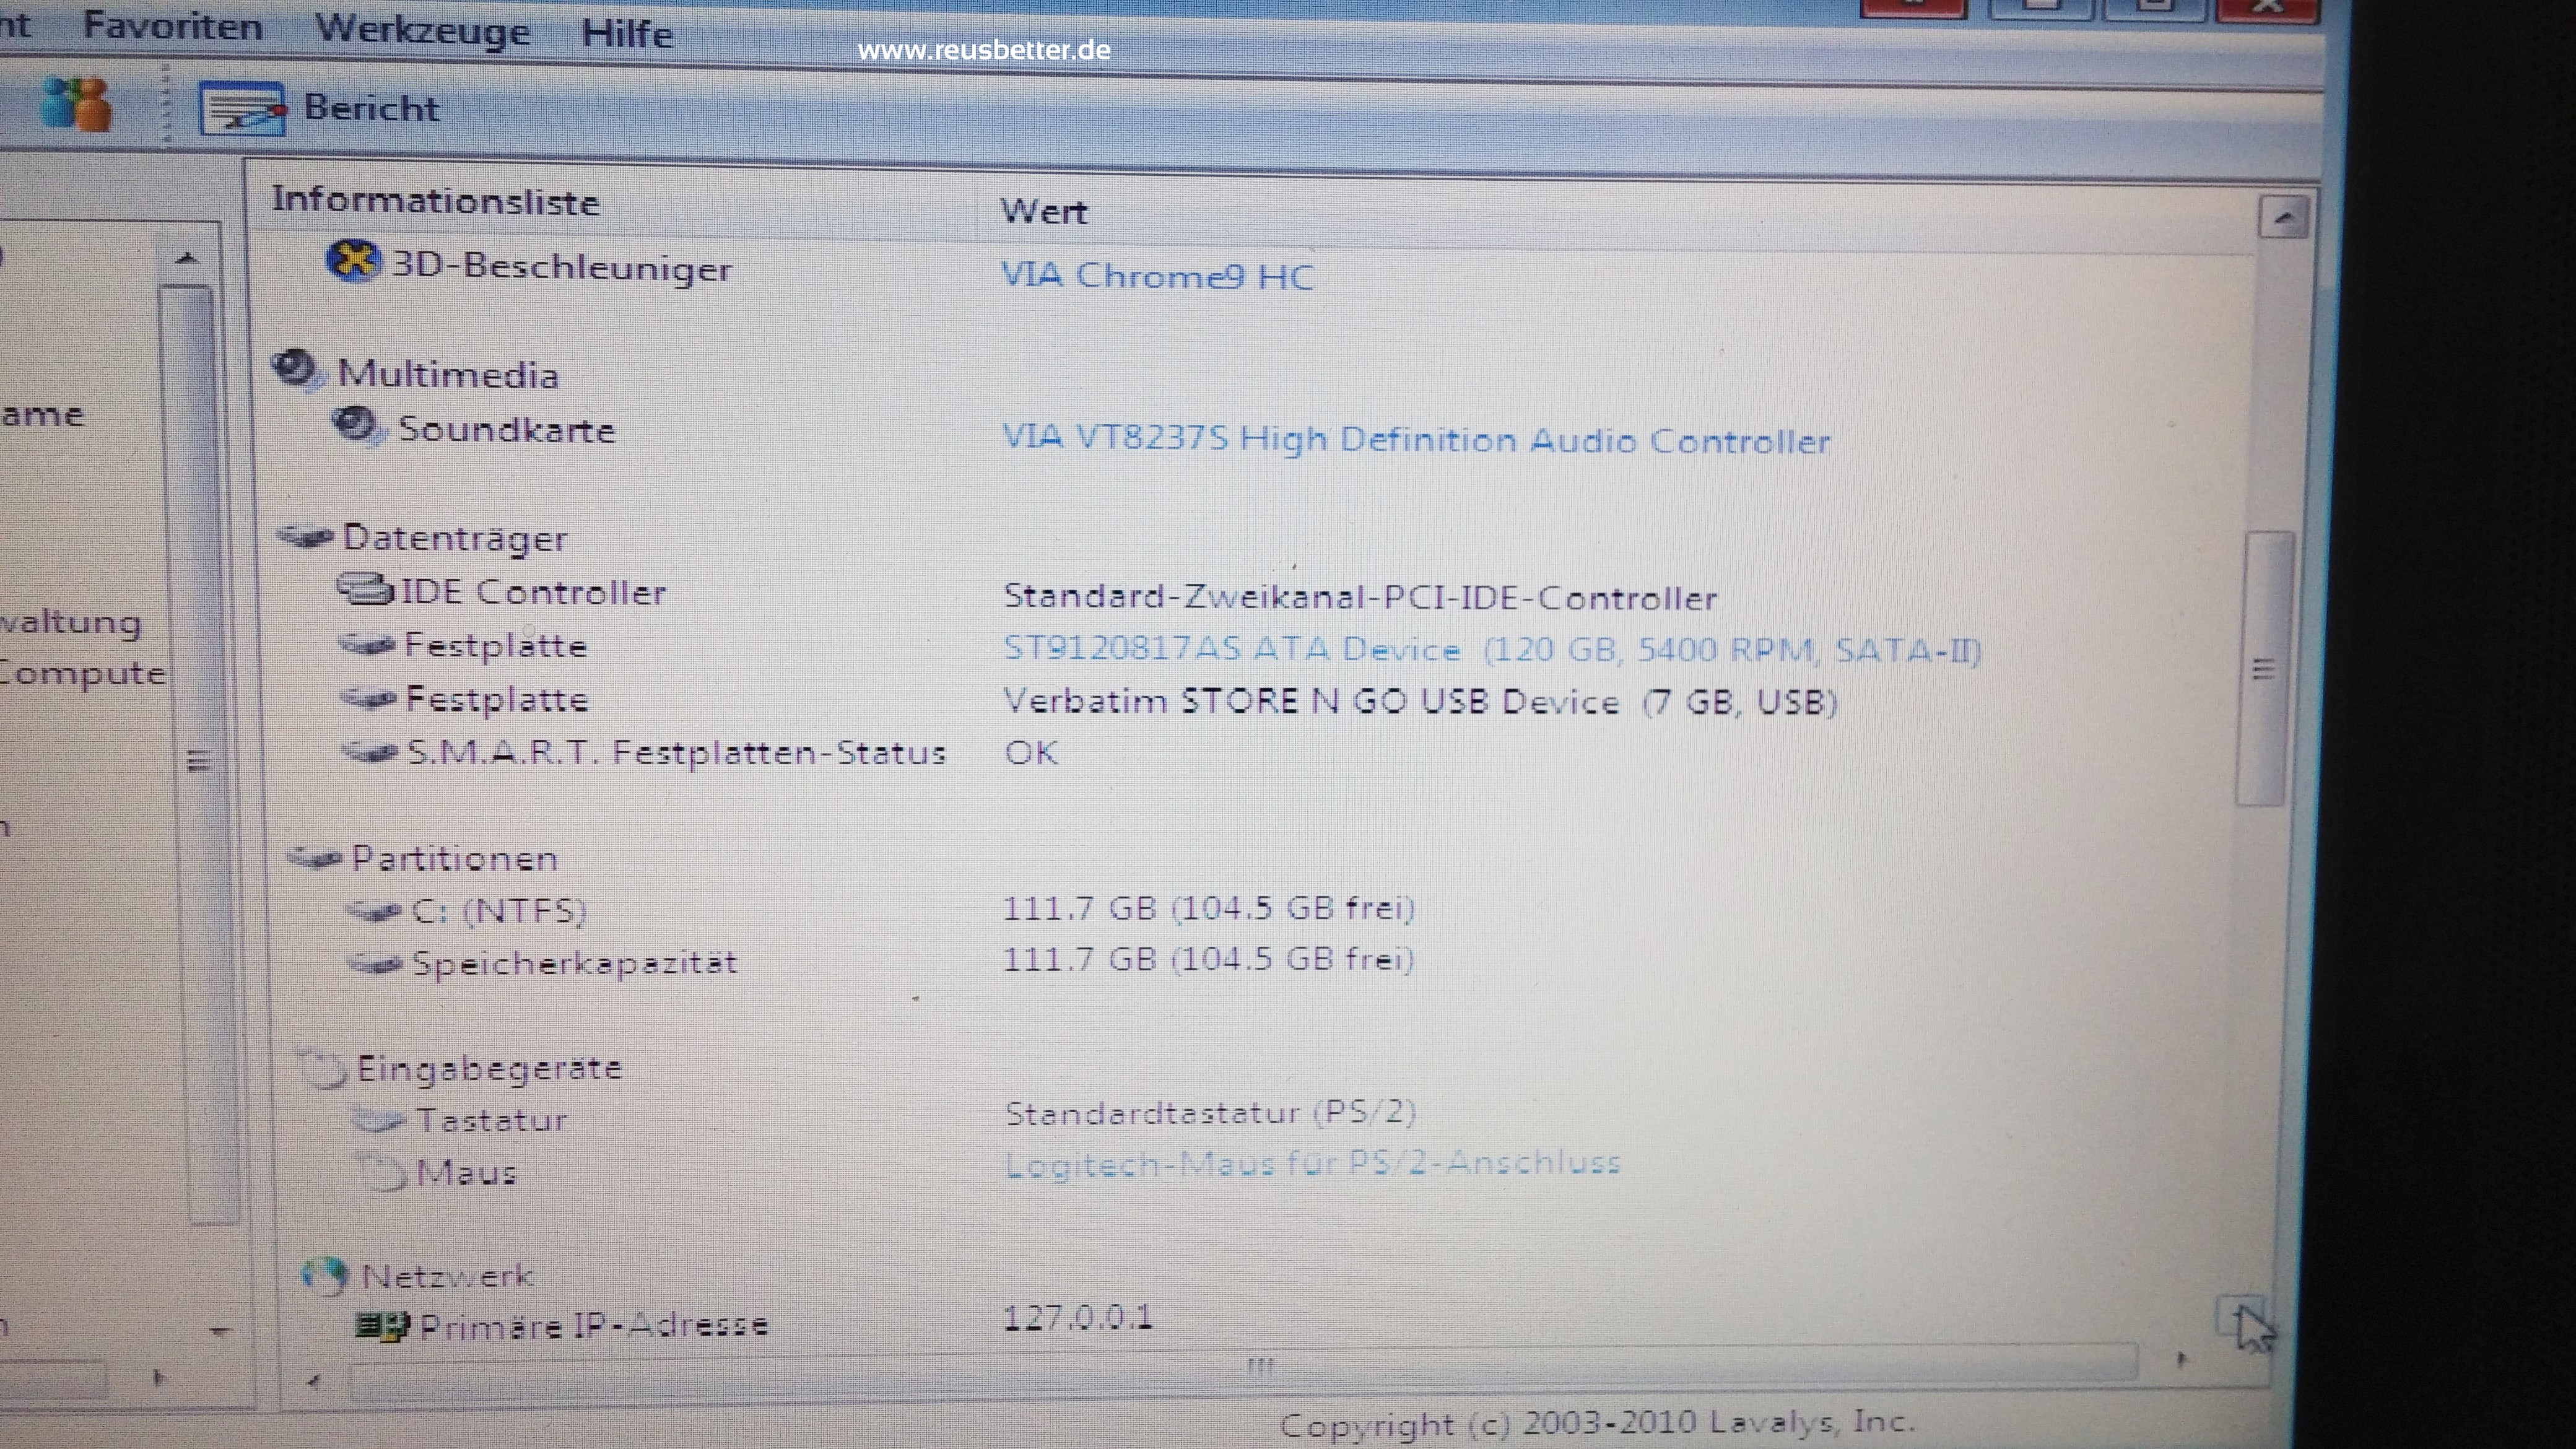Viewport: 2576px width, 1449px height.
Task: Click first Festplatte drive icon
Action: tap(367, 644)
